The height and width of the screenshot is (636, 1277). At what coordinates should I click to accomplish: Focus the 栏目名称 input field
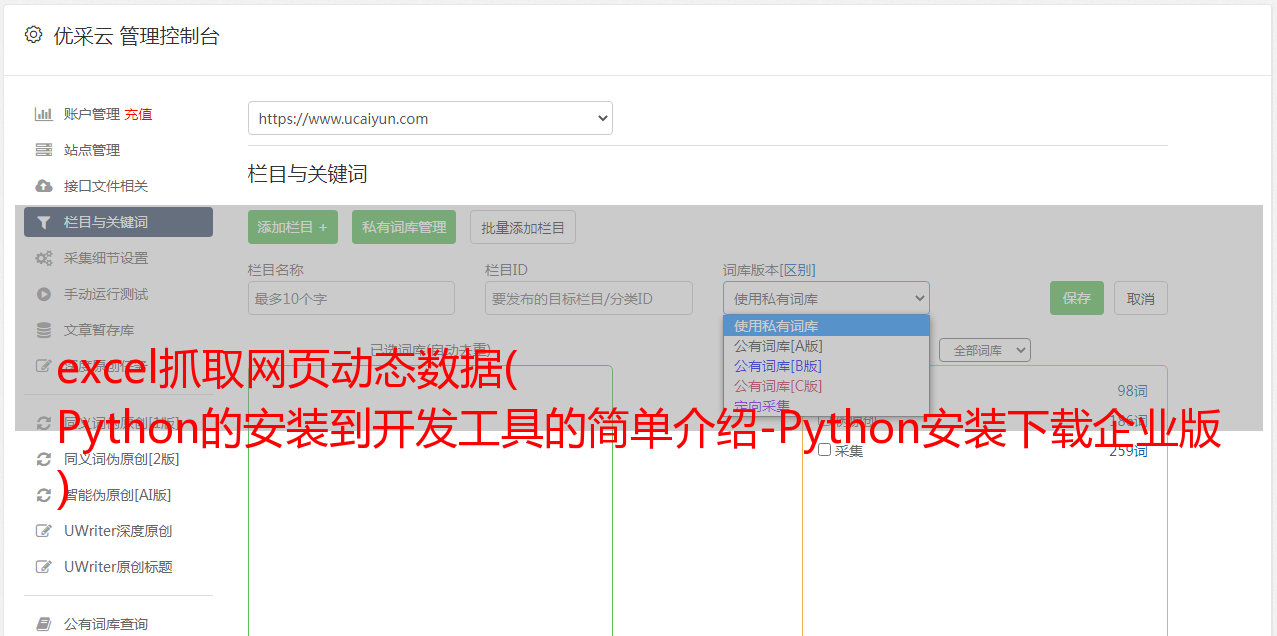tap(351, 298)
